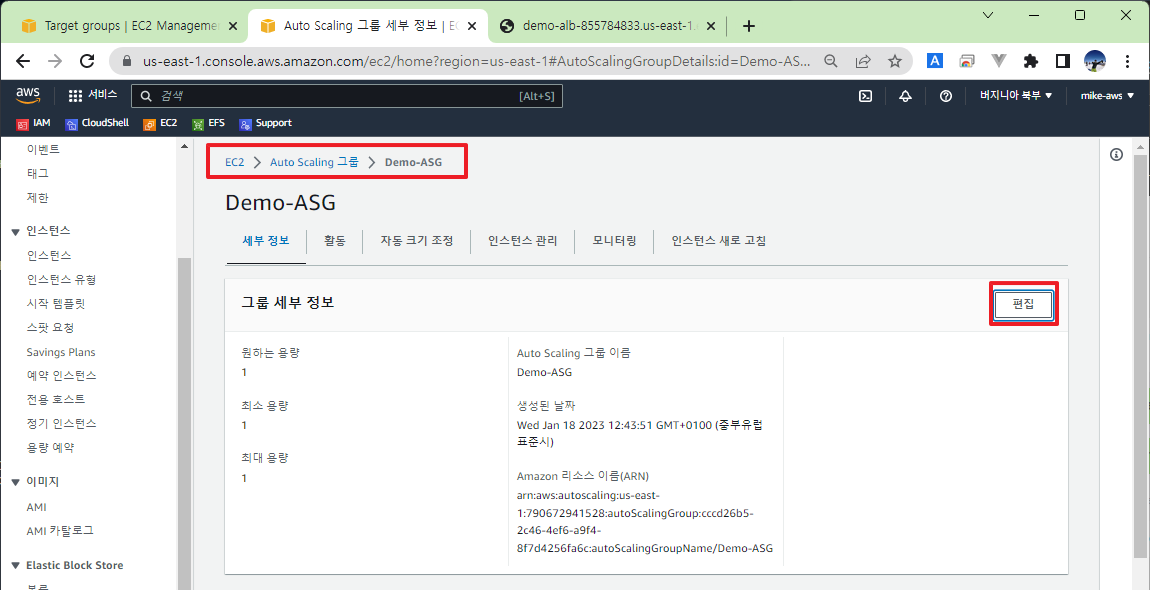The width and height of the screenshot is (1150, 590).
Task: Open 용량 예약 in sidebar
Action: tap(51, 447)
